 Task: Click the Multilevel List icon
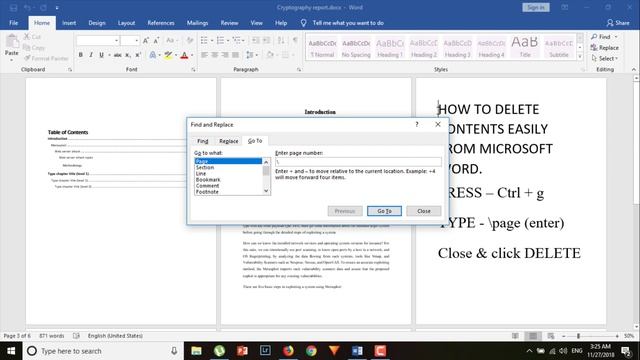236,40
